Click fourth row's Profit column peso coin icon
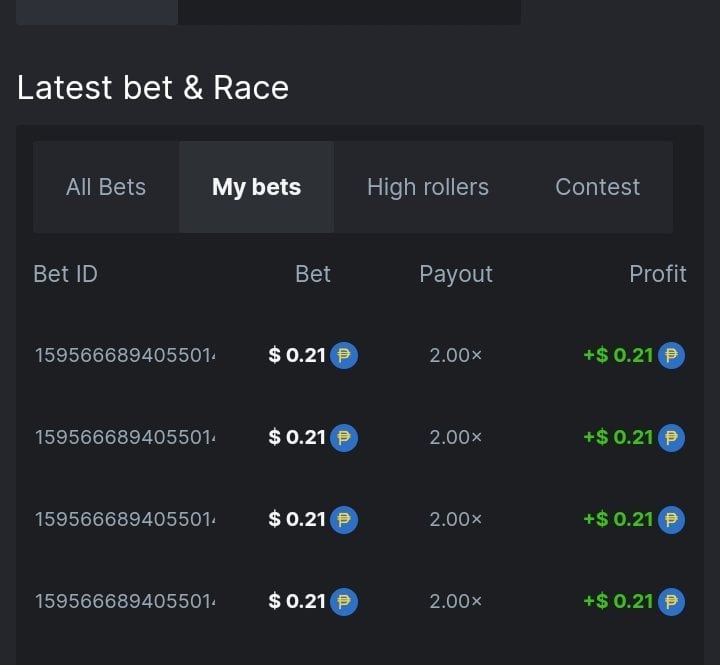This screenshot has width=720, height=665. click(x=671, y=601)
